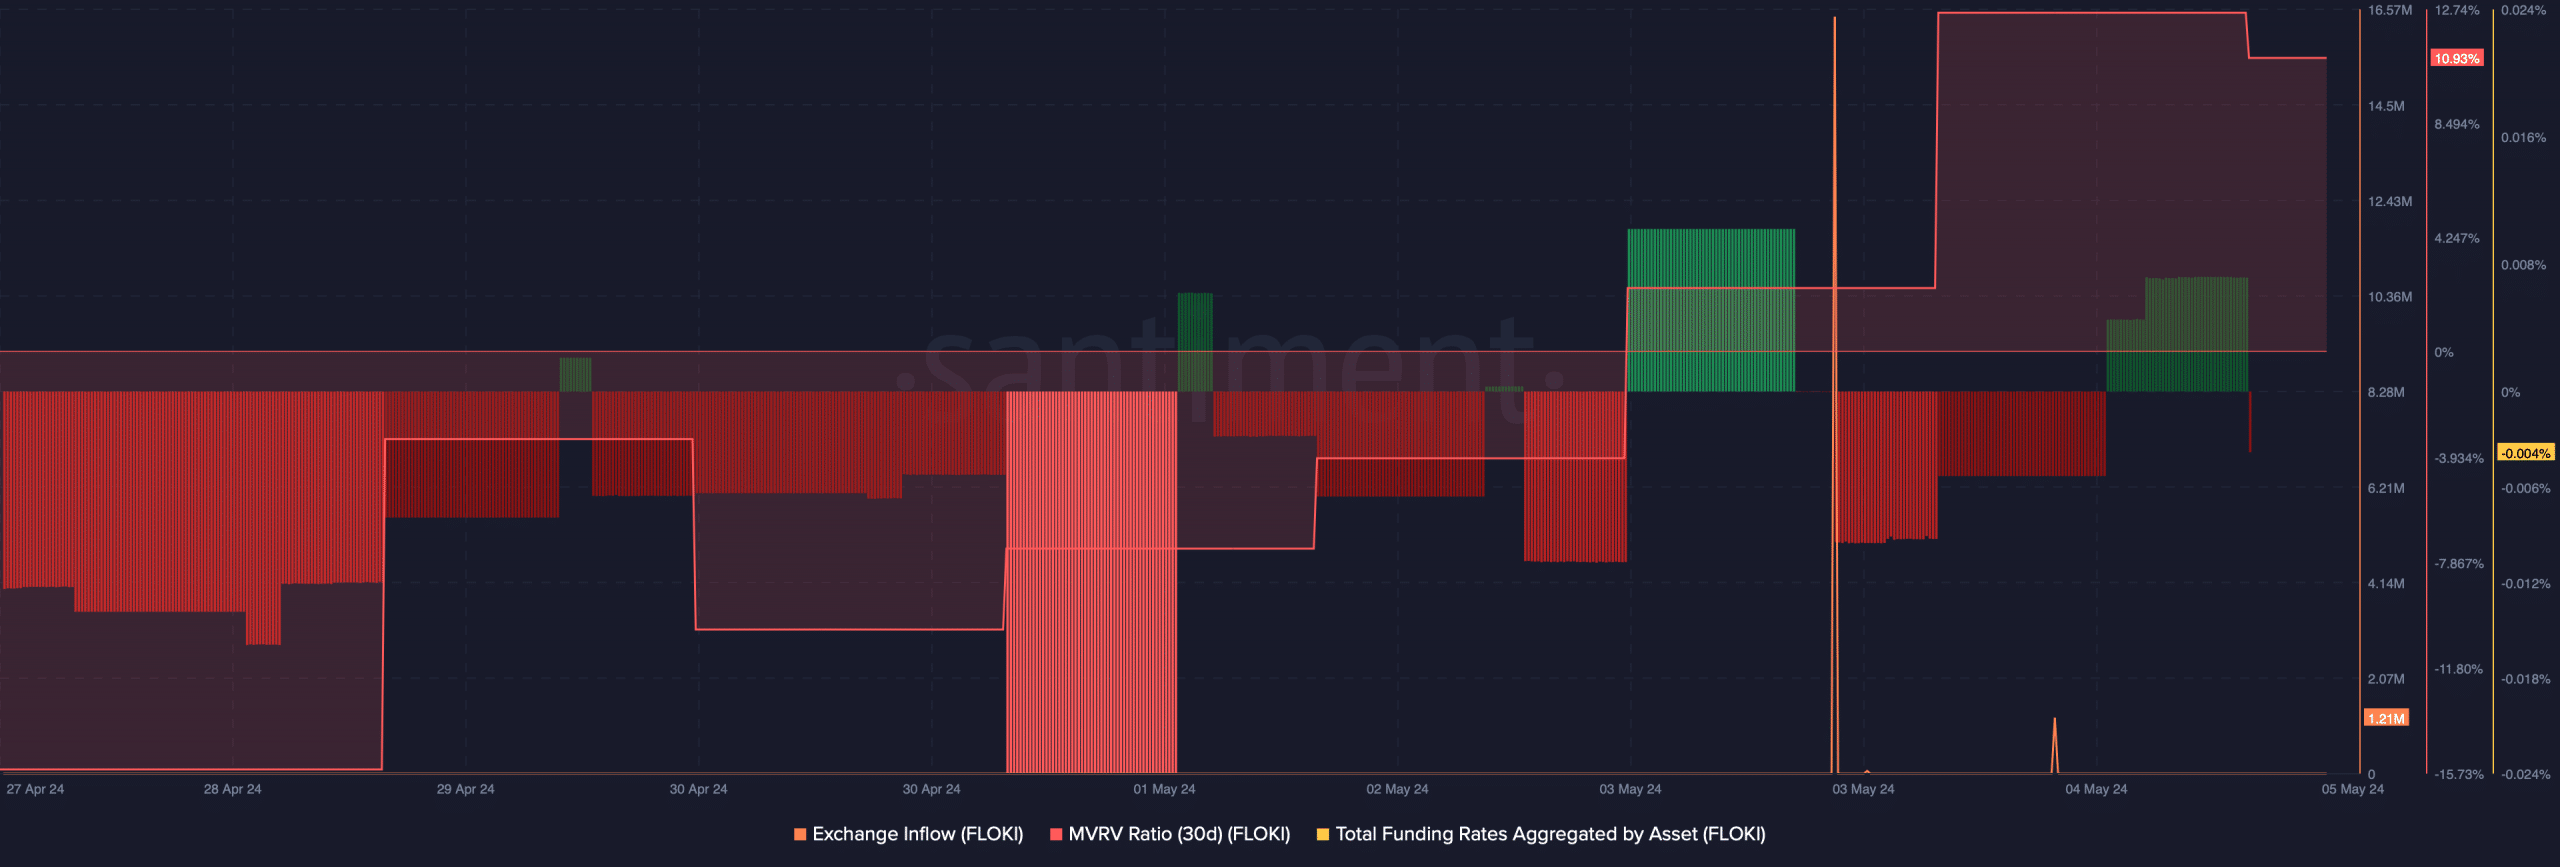
Task: Click the 8.28M inflow axis label
Action: [x=2386, y=392]
